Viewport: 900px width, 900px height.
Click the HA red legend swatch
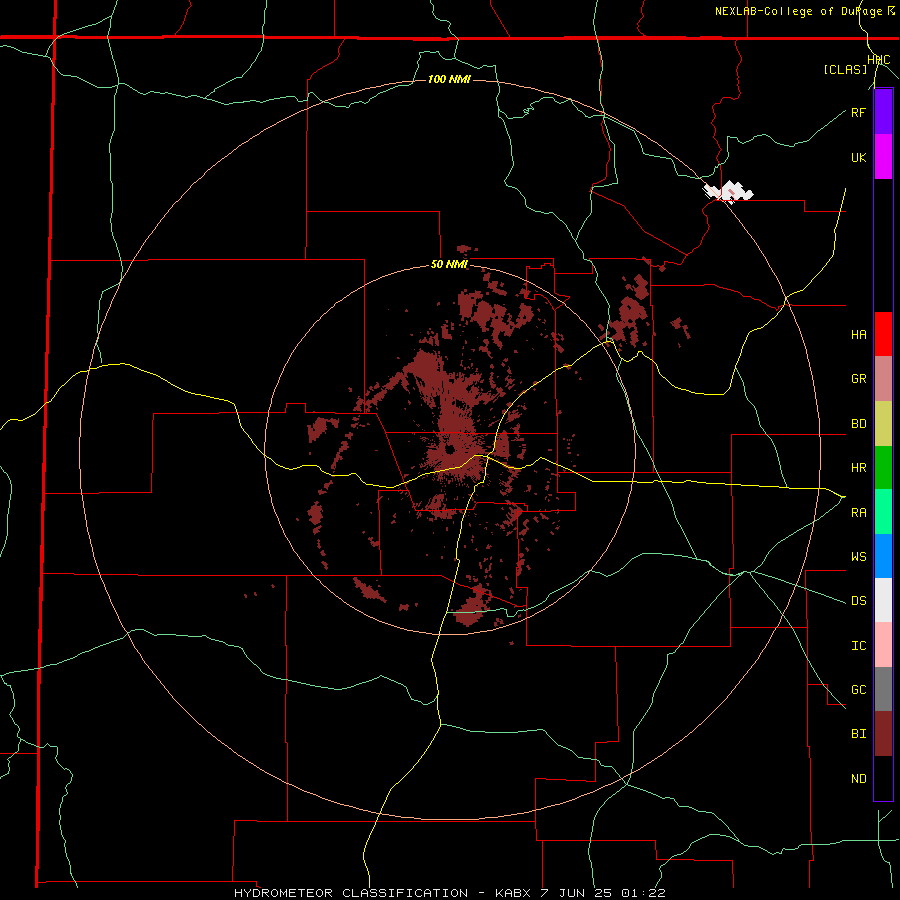click(883, 334)
